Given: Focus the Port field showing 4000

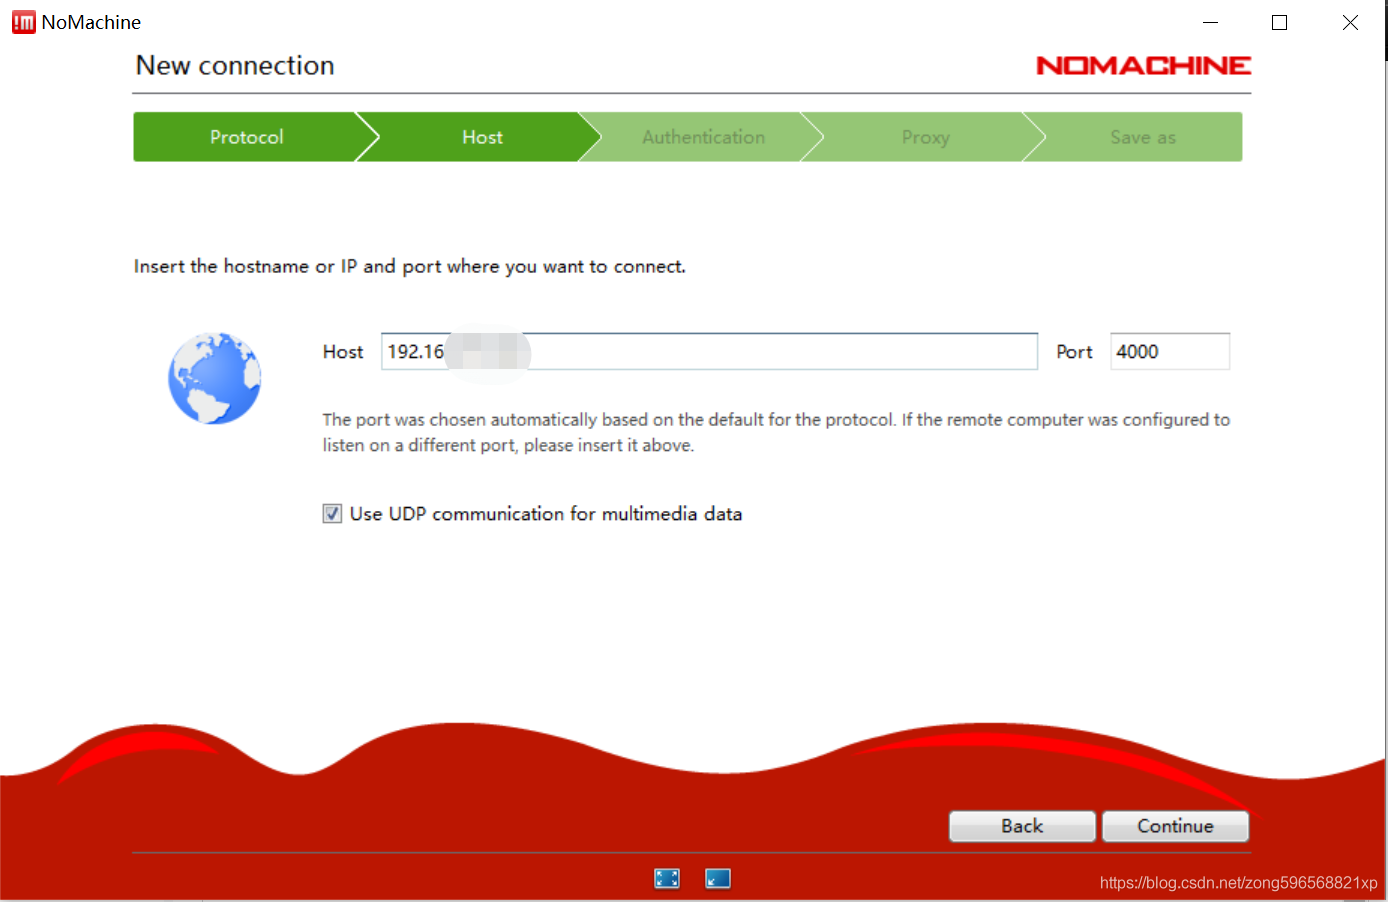Looking at the screenshot, I should pyautogui.click(x=1170, y=352).
